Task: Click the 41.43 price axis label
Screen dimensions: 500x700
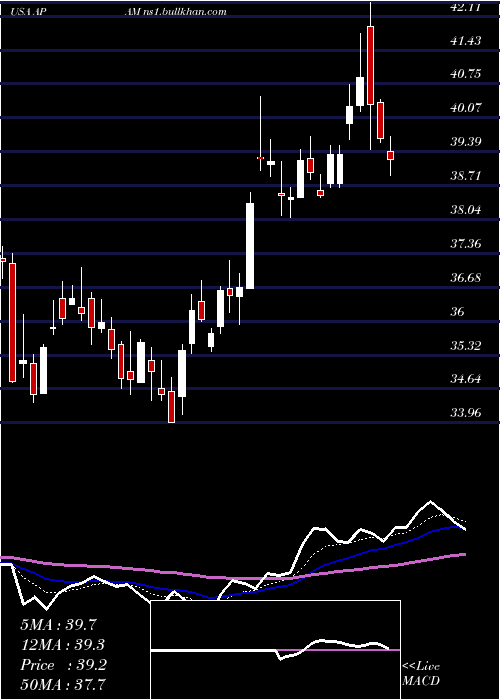Action: point(465,41)
